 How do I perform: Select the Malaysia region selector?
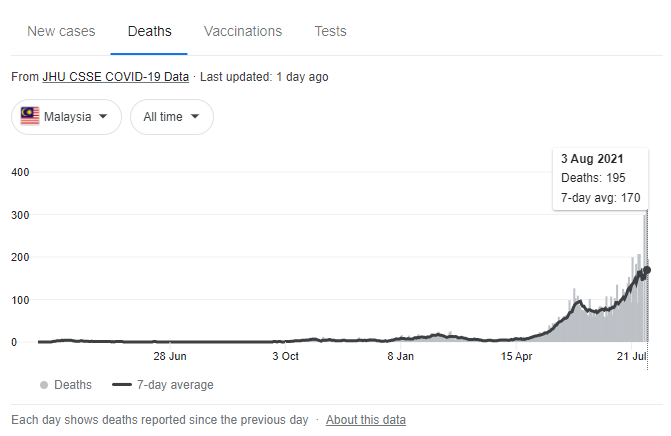coord(66,117)
